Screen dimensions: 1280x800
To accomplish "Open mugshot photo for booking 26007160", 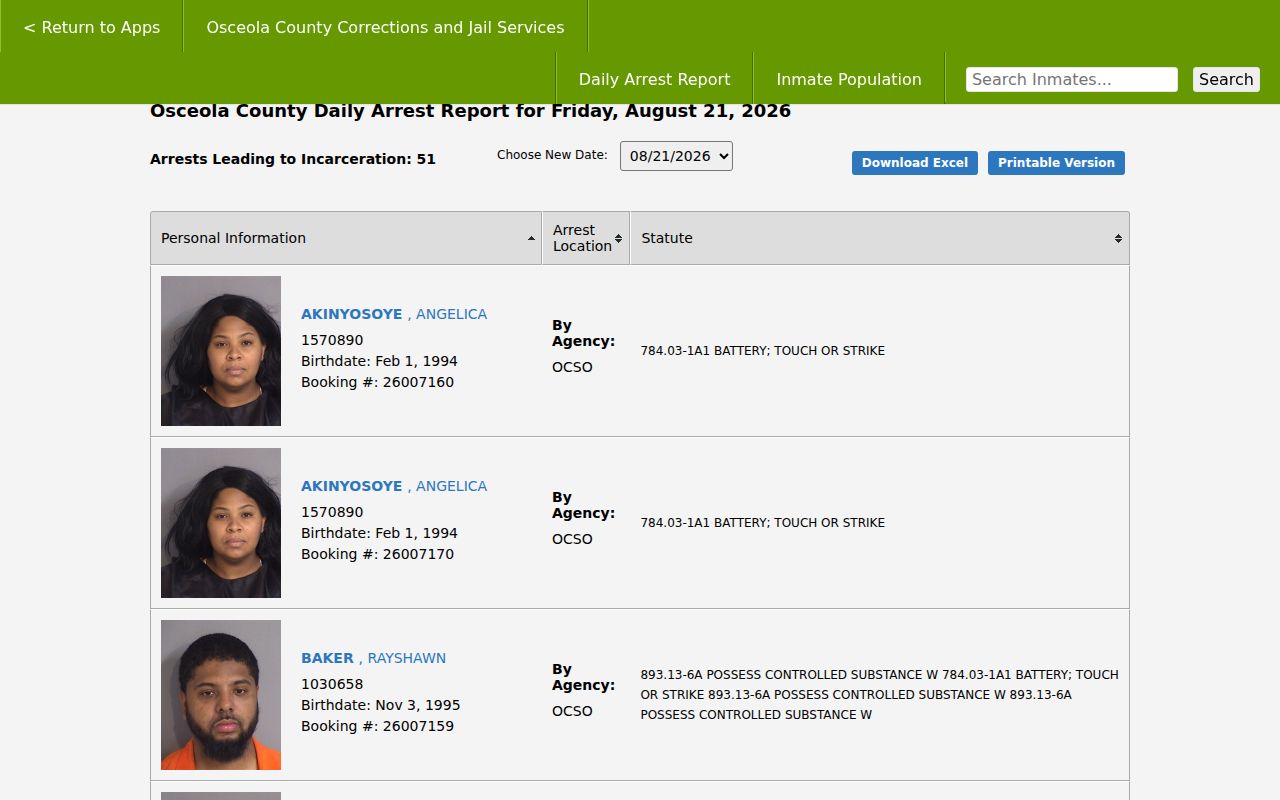I will point(221,351).
